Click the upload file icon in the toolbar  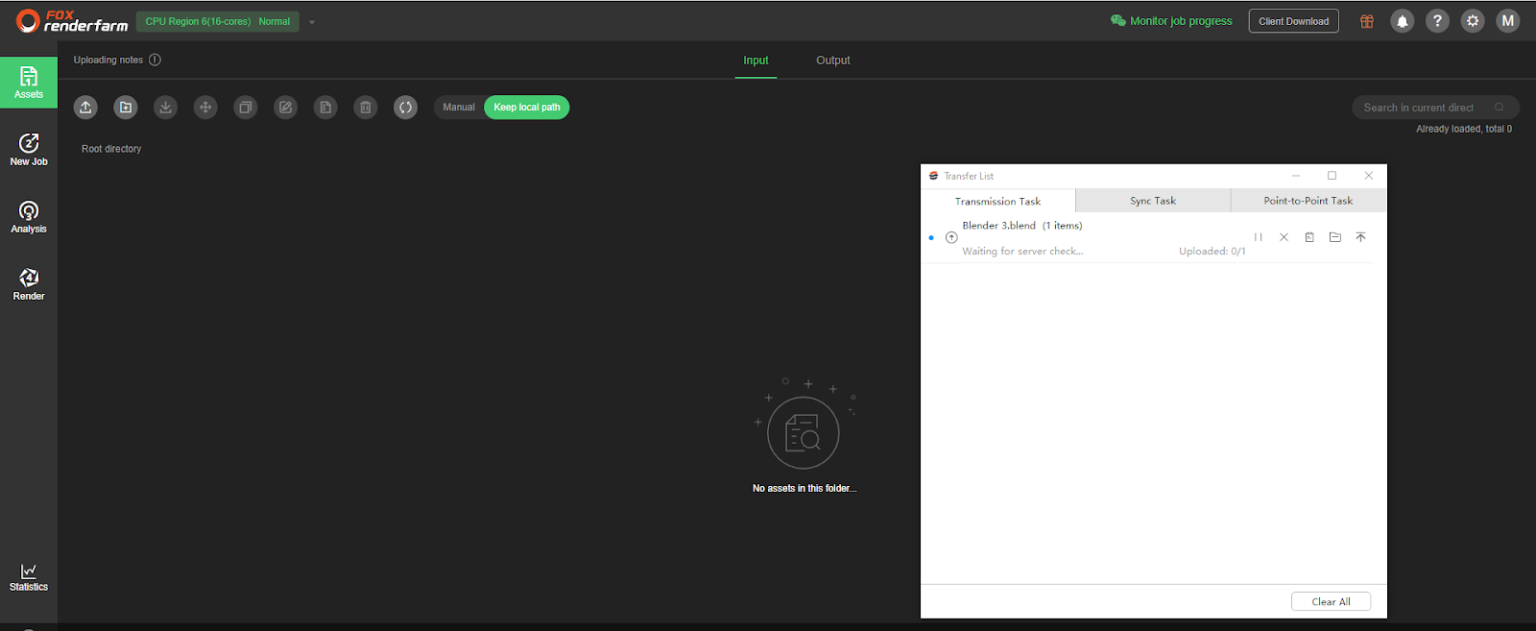(x=86, y=107)
